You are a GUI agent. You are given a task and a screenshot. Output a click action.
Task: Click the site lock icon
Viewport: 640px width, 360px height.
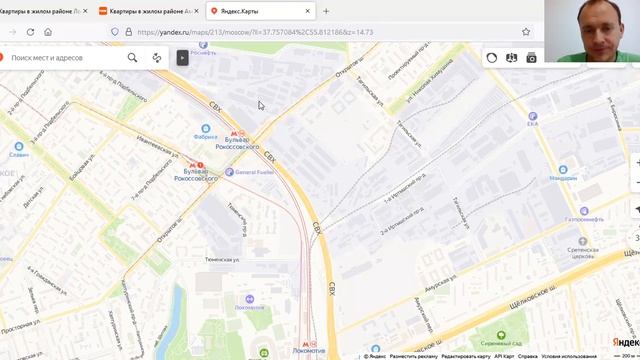tap(129, 32)
